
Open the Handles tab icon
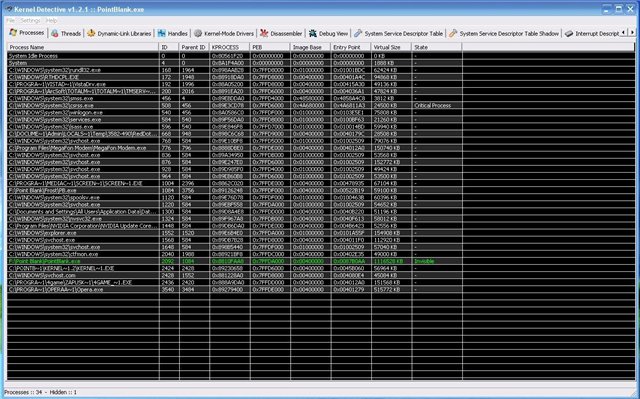(x=162, y=33)
